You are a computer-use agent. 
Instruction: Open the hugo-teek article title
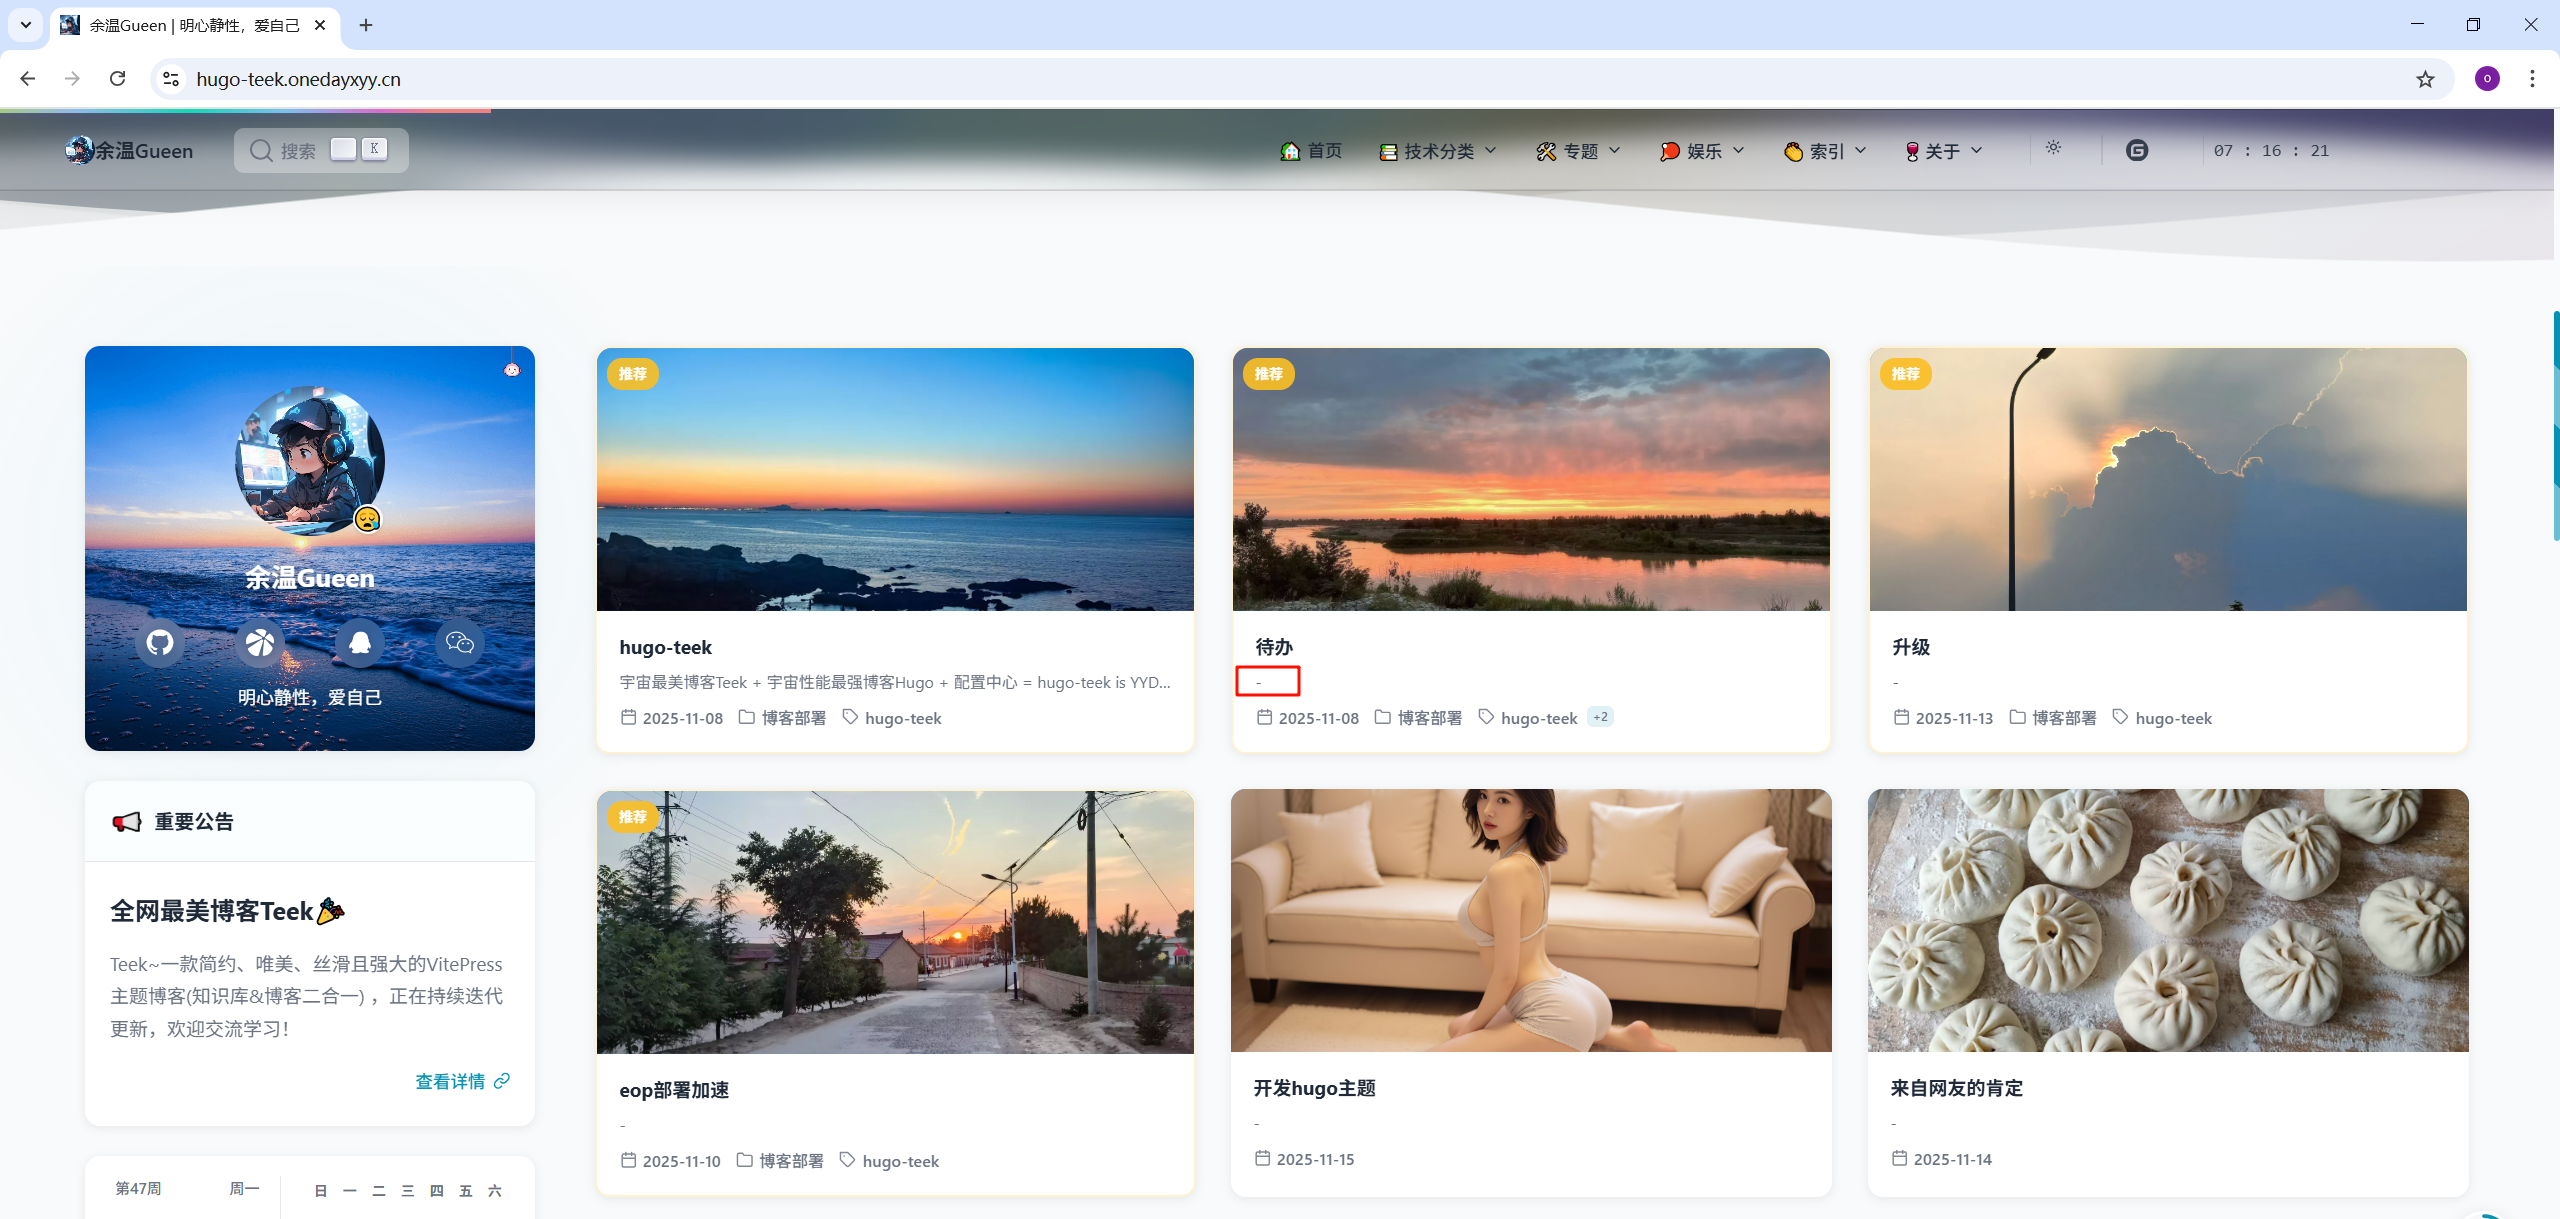(x=666, y=647)
